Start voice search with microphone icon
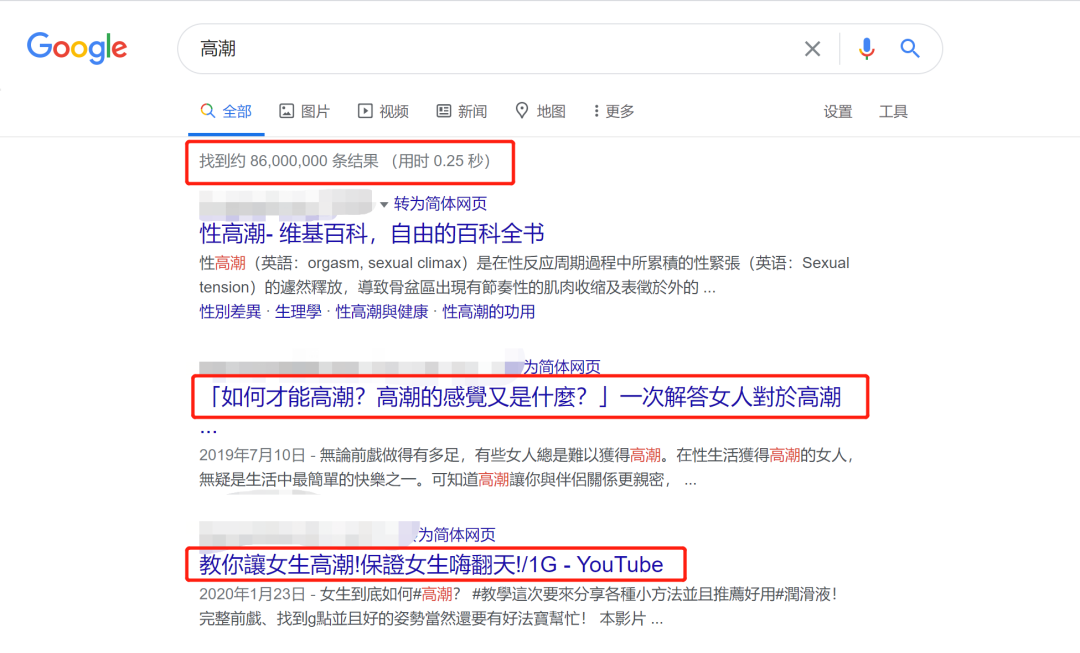1080x653 pixels. coord(866,49)
